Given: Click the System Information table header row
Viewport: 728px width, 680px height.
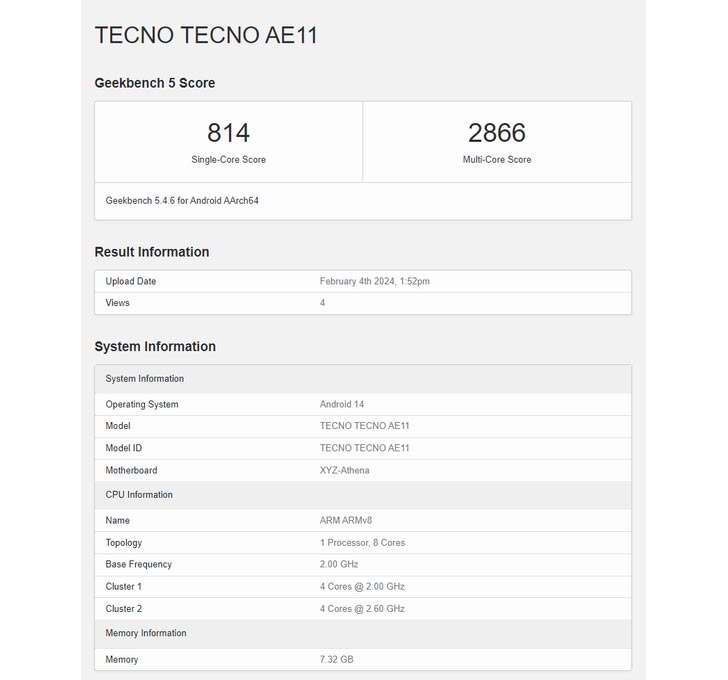Looking at the screenshot, I should pyautogui.click(x=363, y=379).
